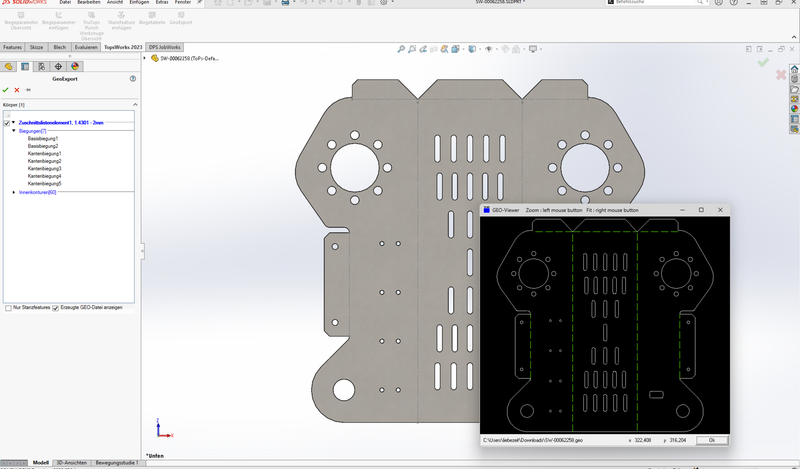Expand SW-00062258 flyout tree arrow
800x469 pixels.
(x=145, y=58)
